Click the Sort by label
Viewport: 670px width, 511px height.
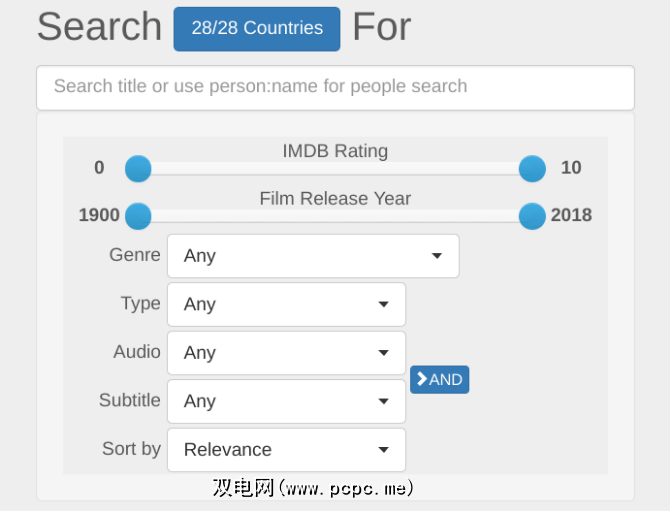click(131, 449)
